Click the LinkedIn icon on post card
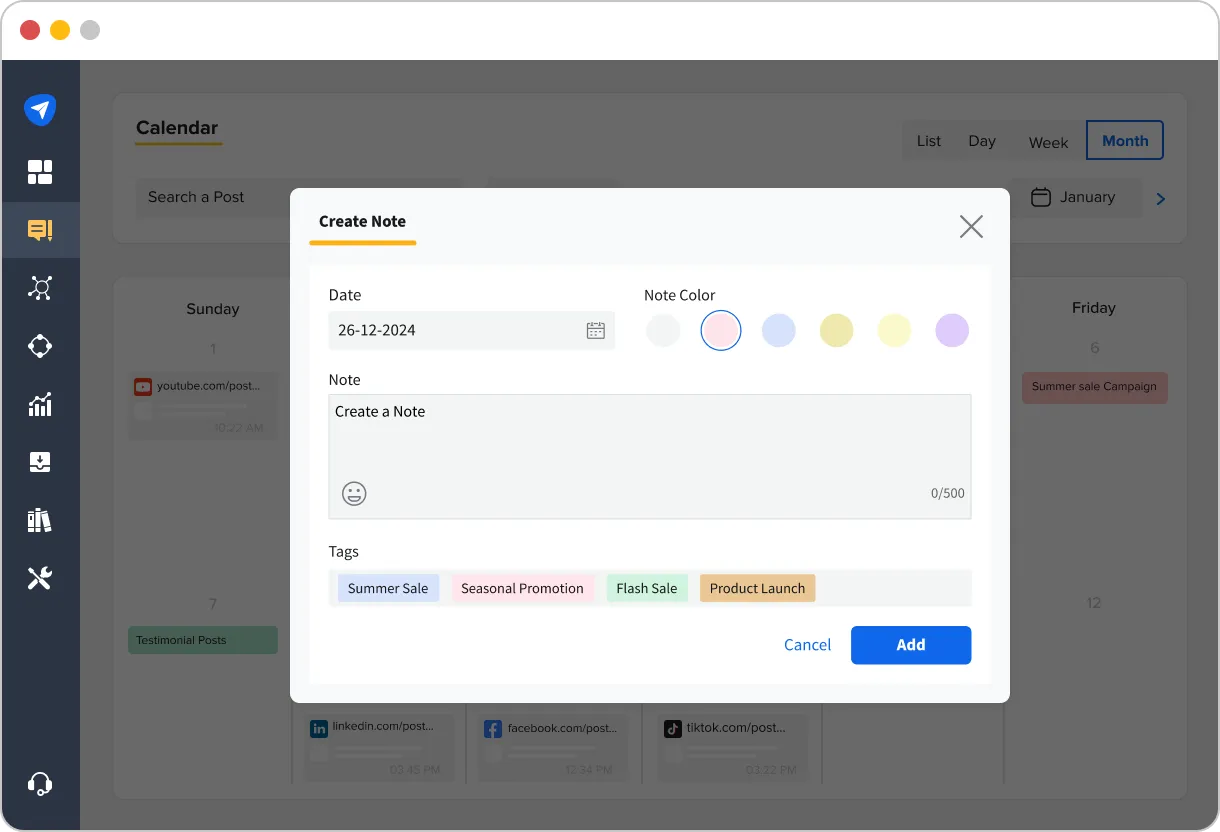Screen dimensions: 1220x832 click(319, 729)
